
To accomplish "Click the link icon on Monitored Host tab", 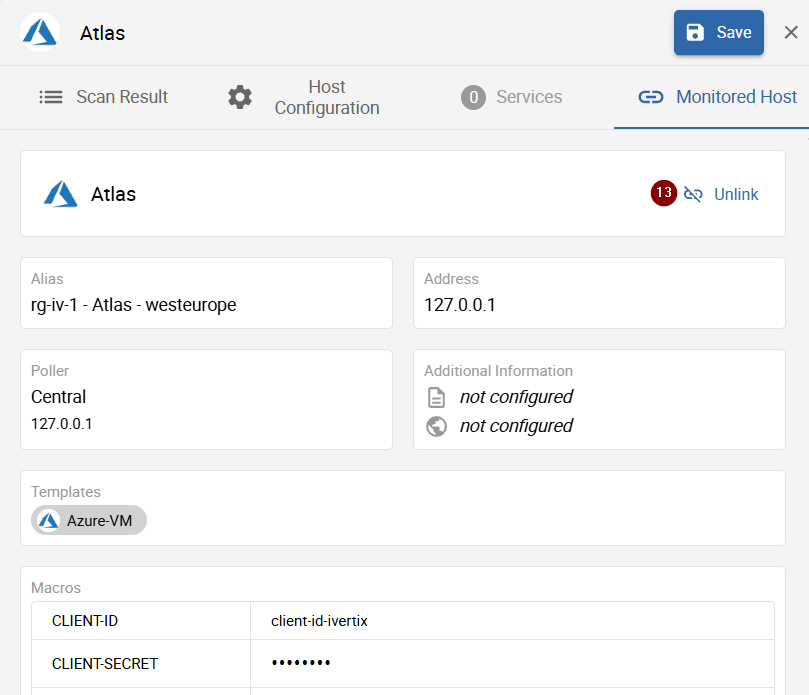I will pyautogui.click(x=651, y=97).
